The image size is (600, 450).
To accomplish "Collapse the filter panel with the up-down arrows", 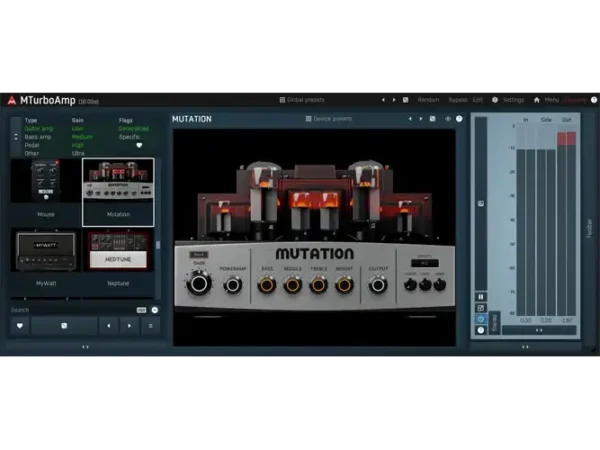I will (16, 137).
